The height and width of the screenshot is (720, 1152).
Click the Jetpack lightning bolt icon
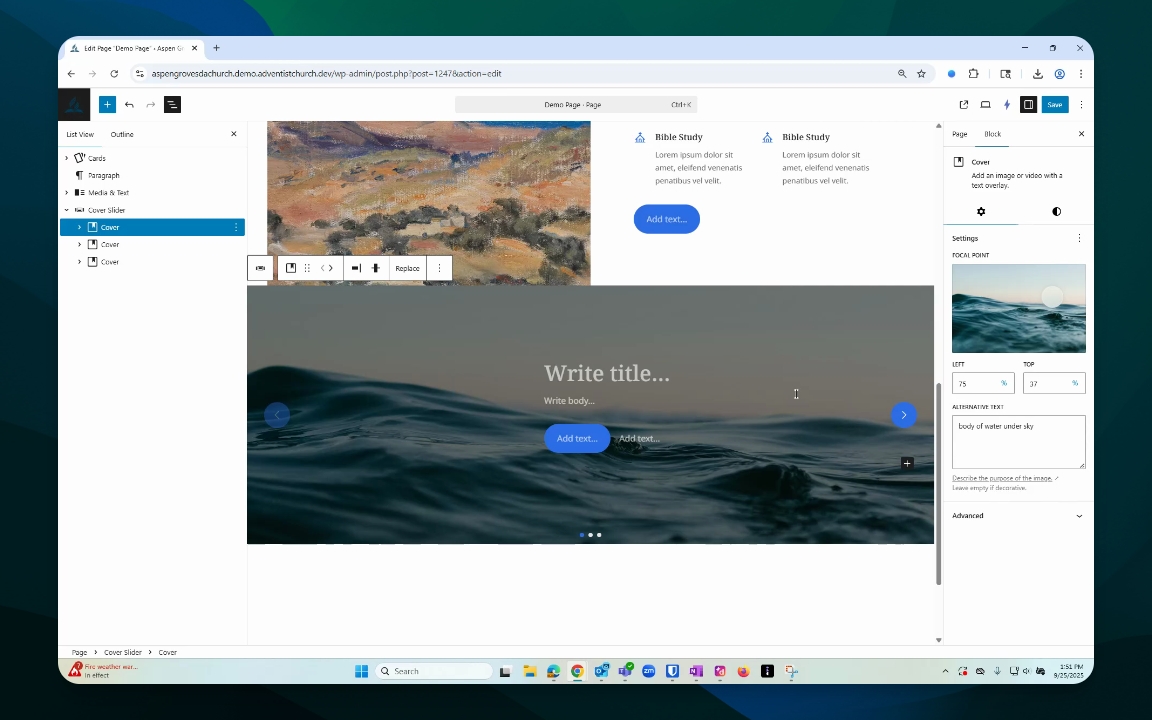coord(1007,104)
